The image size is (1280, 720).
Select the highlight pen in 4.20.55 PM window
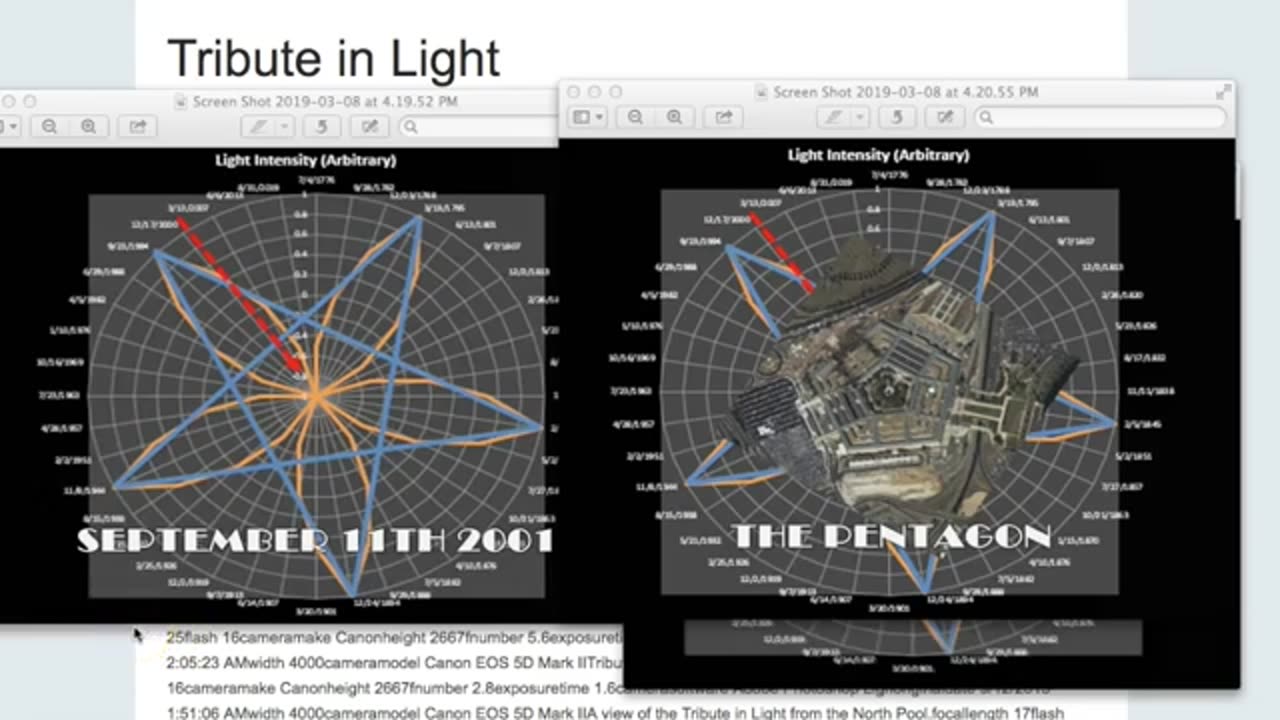coord(832,117)
